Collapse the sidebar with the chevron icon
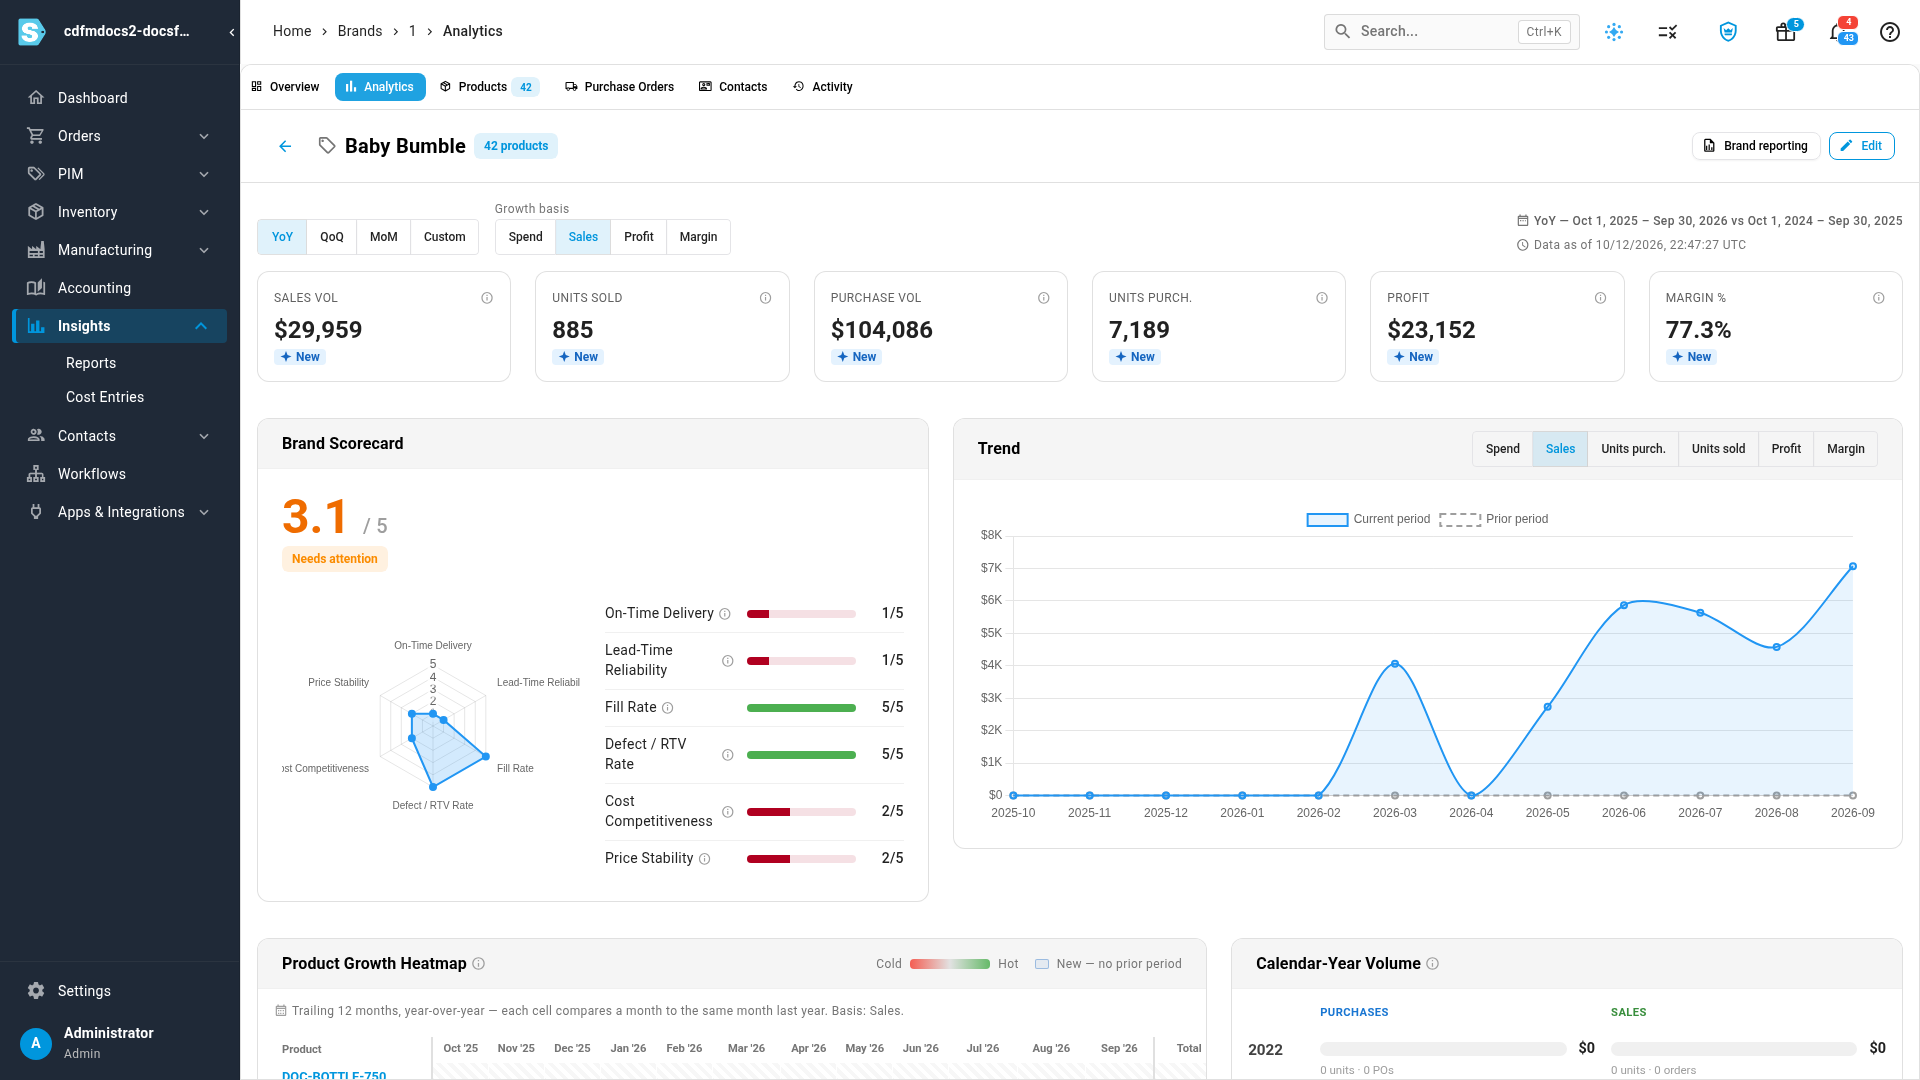 click(x=232, y=32)
